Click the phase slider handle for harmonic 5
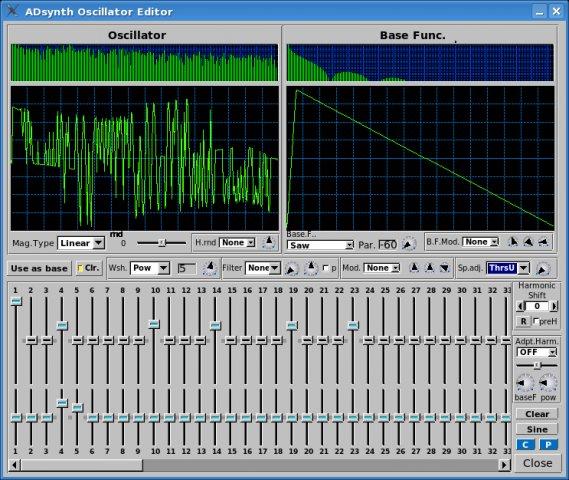569x480 pixels. coord(77,408)
